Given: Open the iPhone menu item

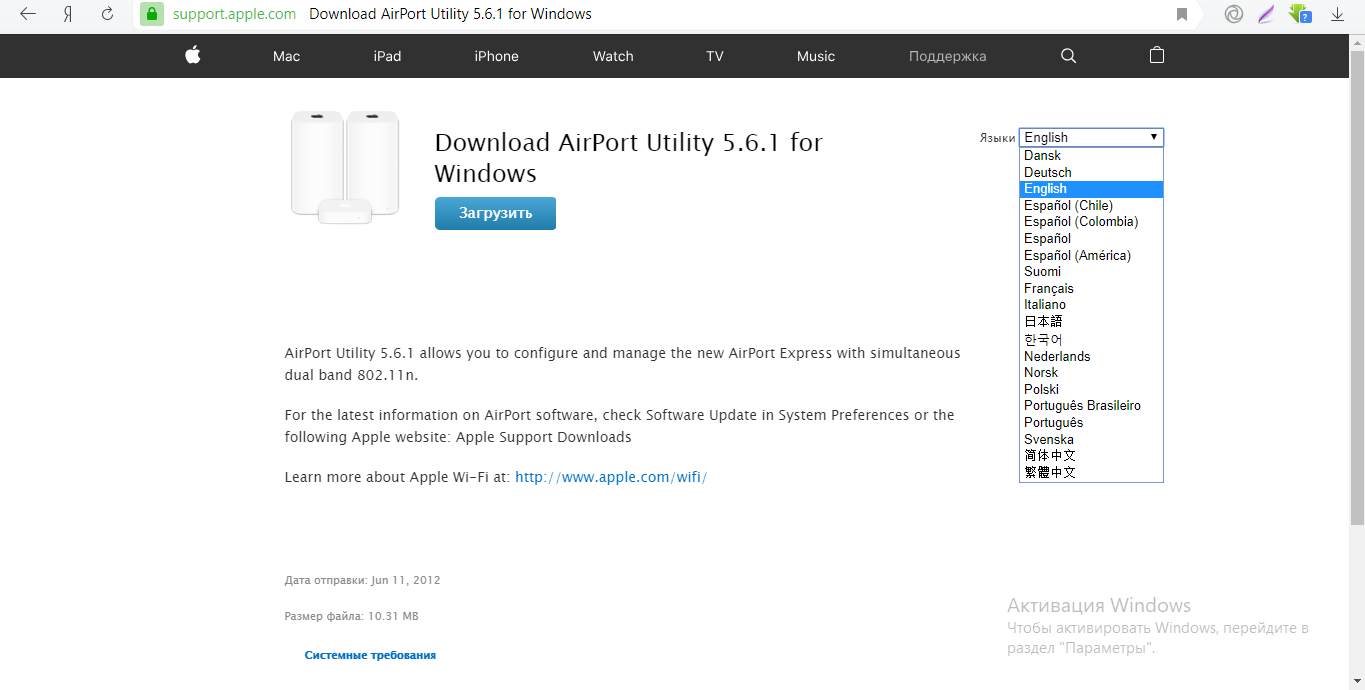Looking at the screenshot, I should 496,56.
